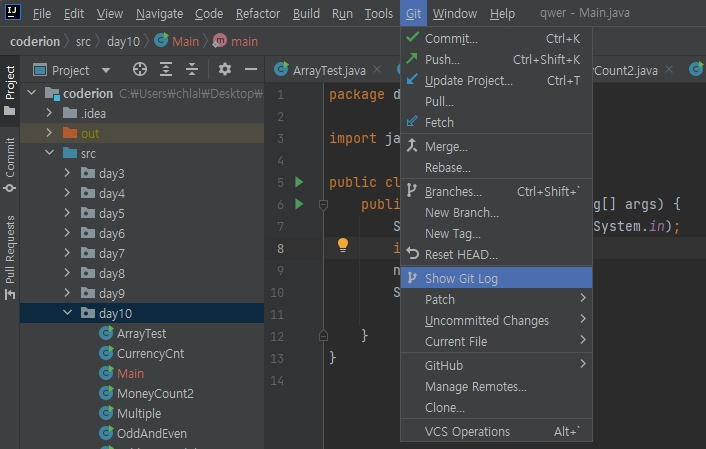The image size is (706, 449).
Task: Select New Branch... menu item
Action: point(496,213)
